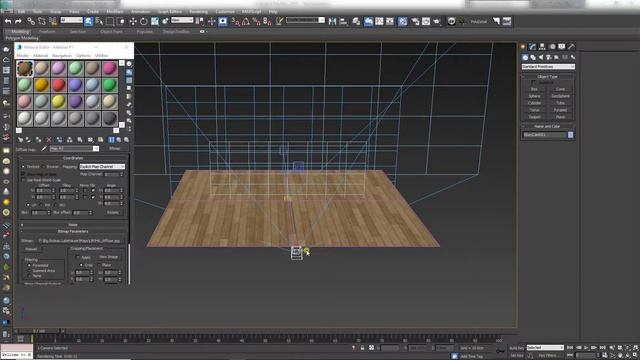The image size is (640, 360).
Task: Activate the Select and Link tool
Action: [x=31, y=21]
